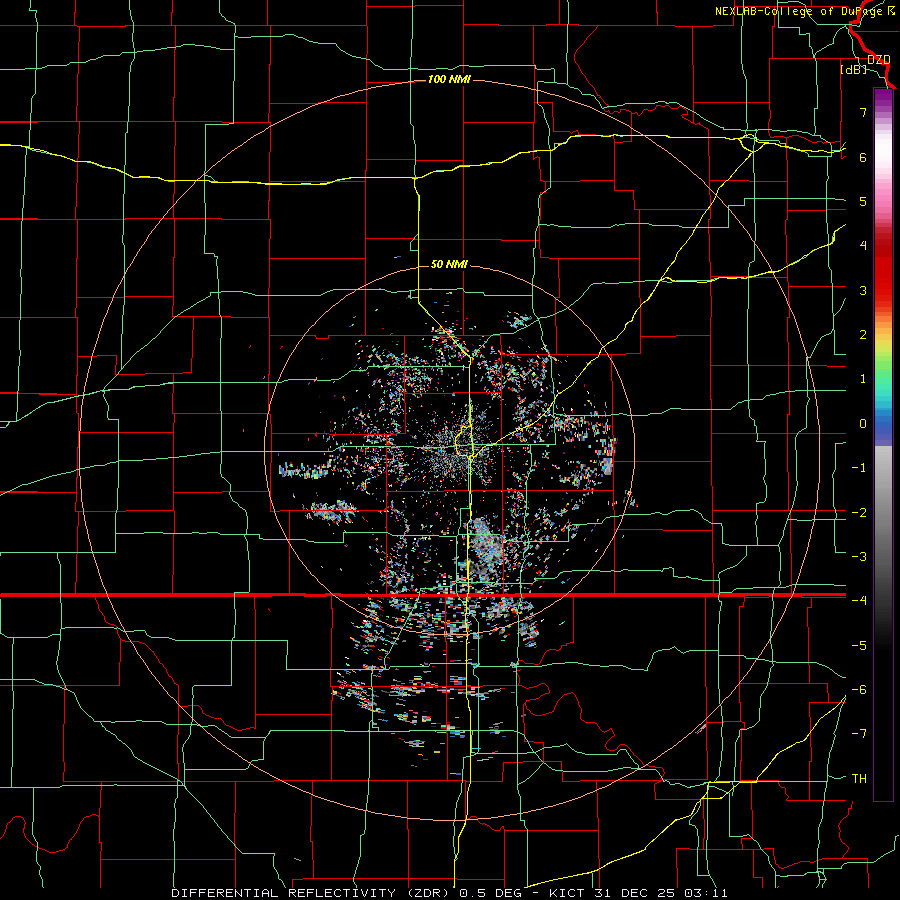Click the 5 value on color scale

[863, 201]
